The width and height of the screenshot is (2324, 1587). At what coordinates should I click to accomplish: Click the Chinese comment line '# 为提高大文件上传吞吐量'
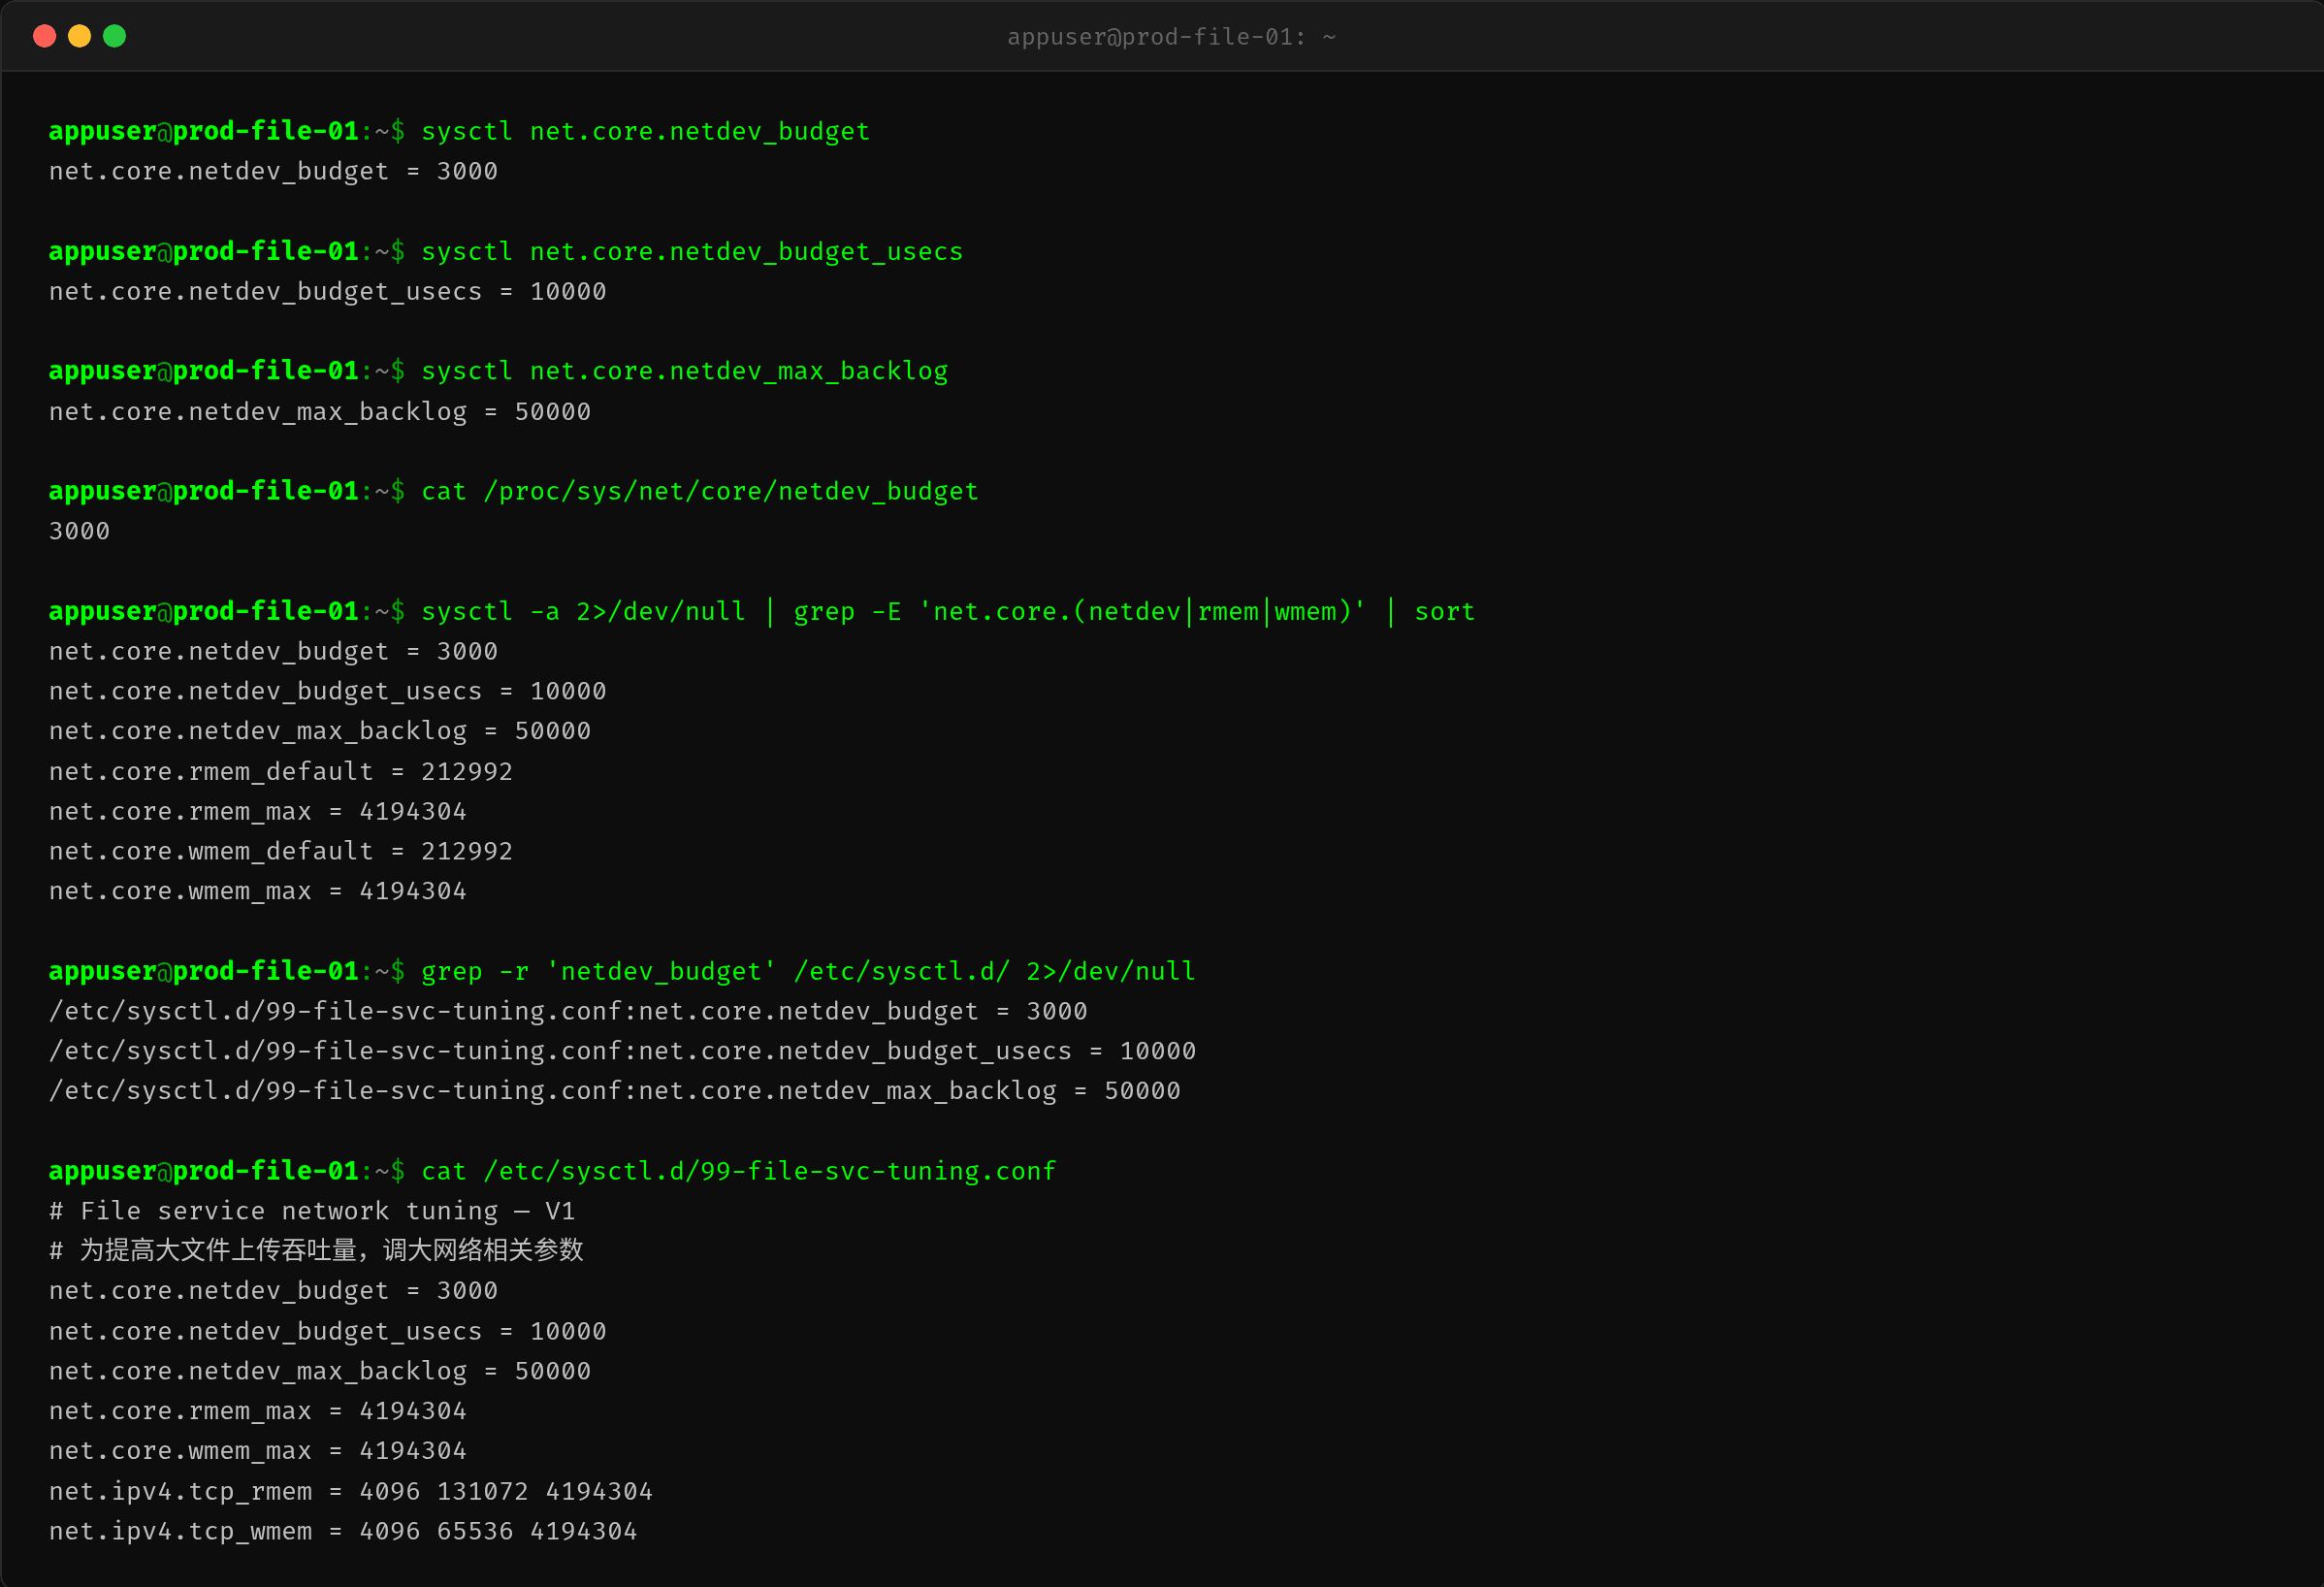coord(316,1250)
